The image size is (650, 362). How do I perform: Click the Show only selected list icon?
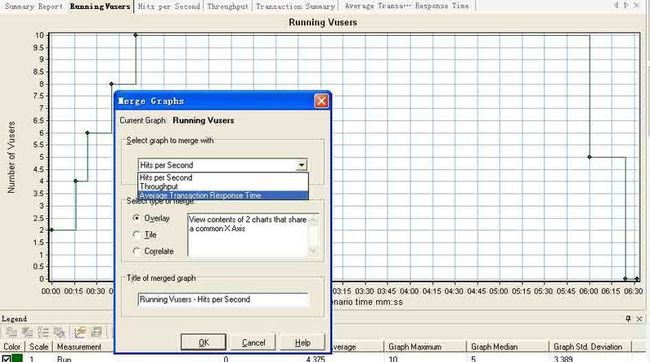(44, 332)
